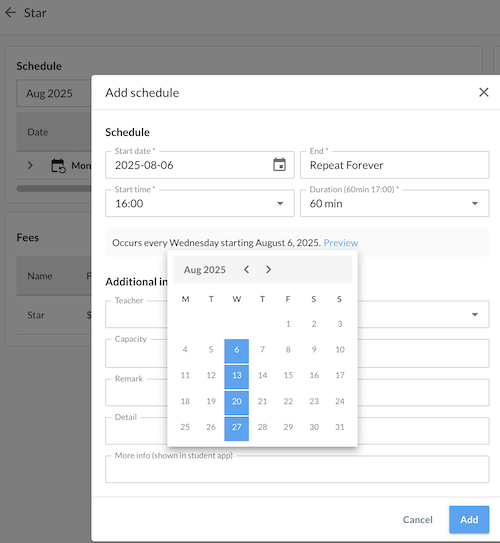This screenshot has width=500, height=543.
Task: Open the Teacher dropdown arrow
Action: click(475, 314)
